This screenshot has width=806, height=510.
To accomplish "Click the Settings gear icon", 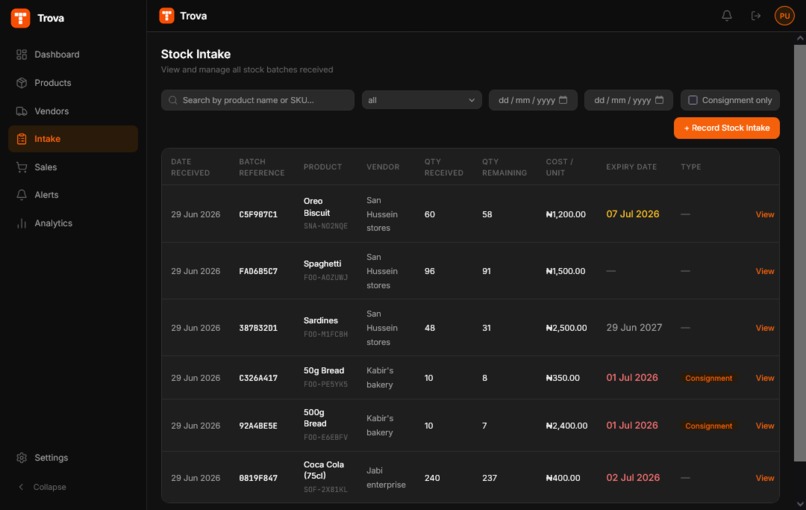I will point(22,458).
